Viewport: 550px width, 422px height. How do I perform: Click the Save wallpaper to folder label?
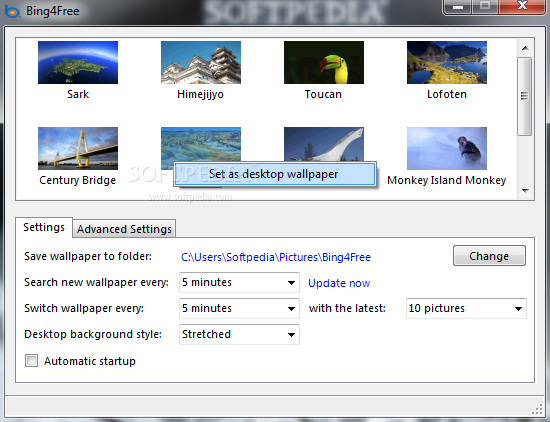88,256
